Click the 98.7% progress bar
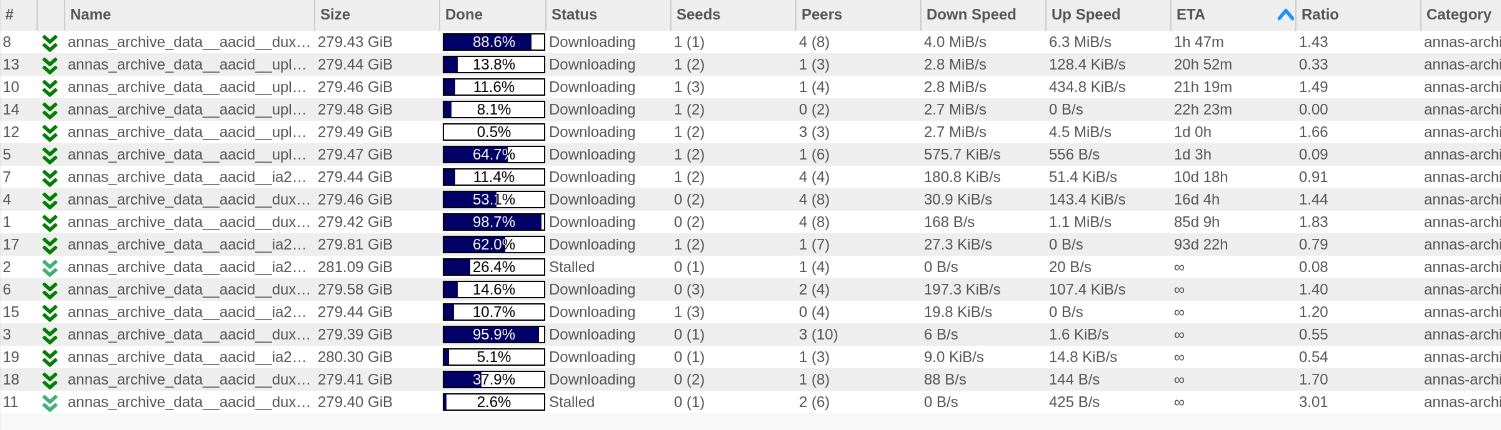 click(493, 222)
